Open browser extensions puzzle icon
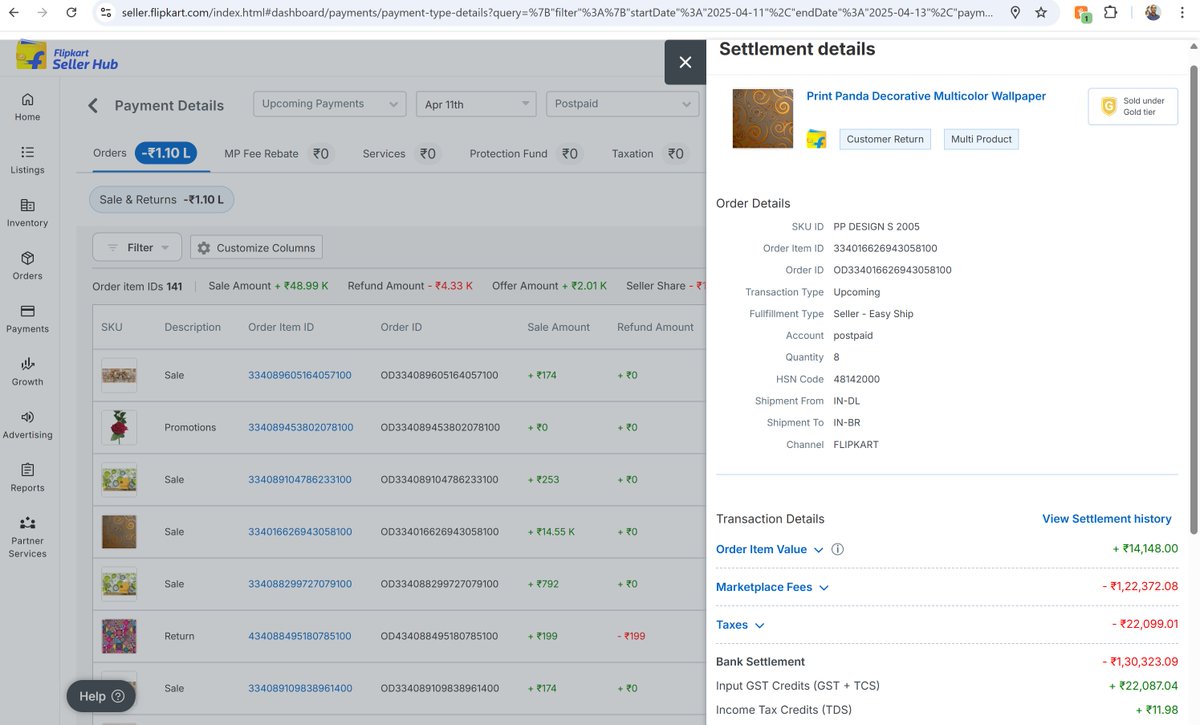This screenshot has width=1200, height=725. pyautogui.click(x=1111, y=13)
